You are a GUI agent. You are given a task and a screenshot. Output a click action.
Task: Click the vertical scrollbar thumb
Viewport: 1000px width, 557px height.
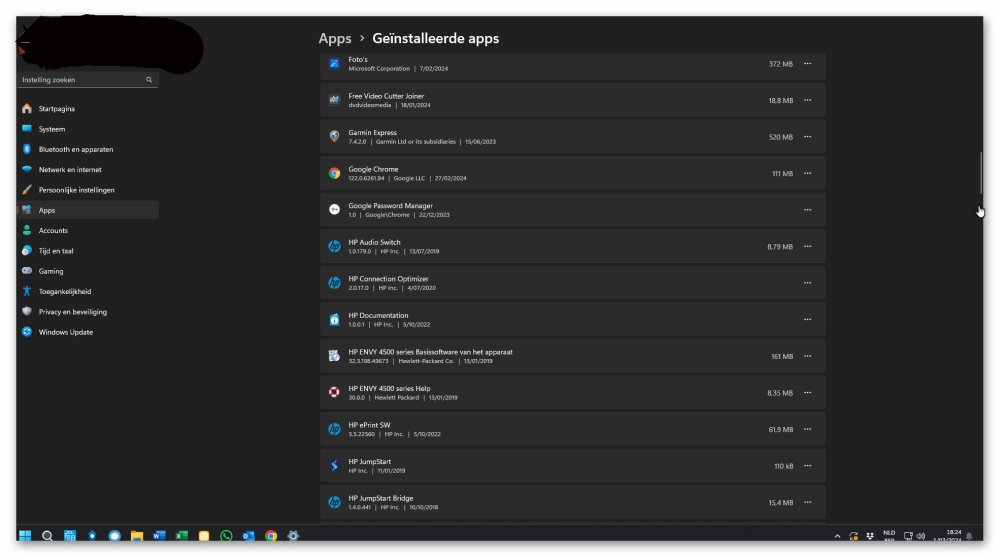[x=981, y=175]
